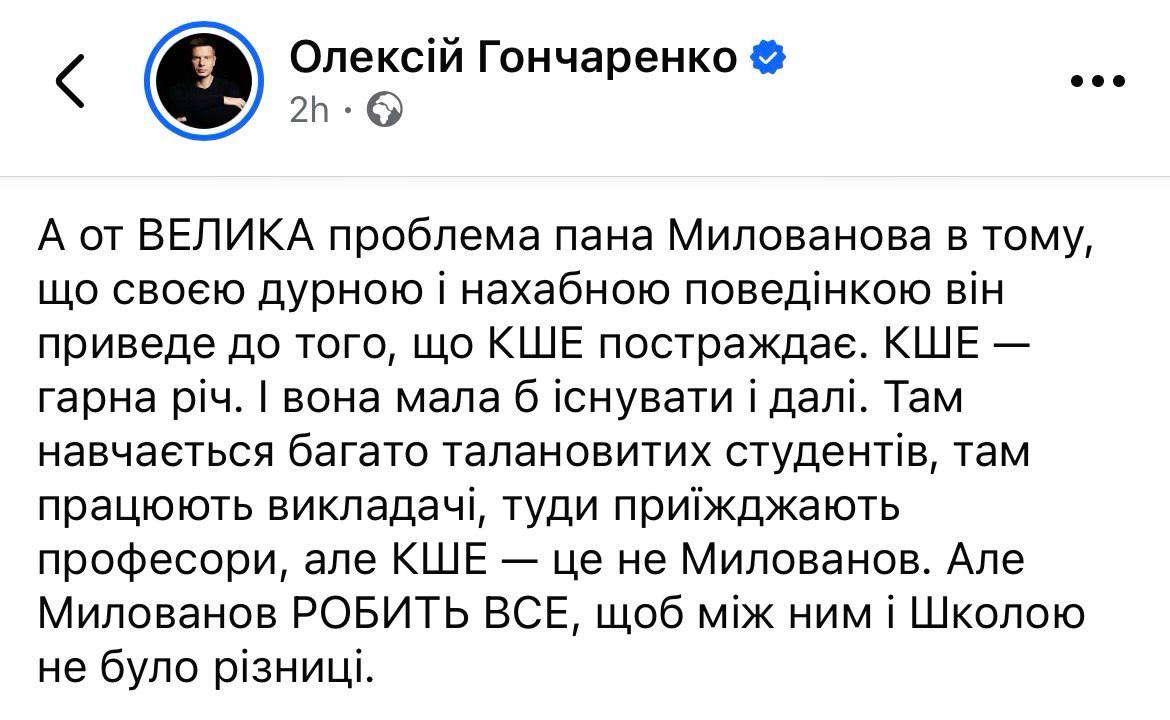Viewport: 1170px width, 720px height.
Task: Click the 2h post timestamp
Action: [309, 110]
